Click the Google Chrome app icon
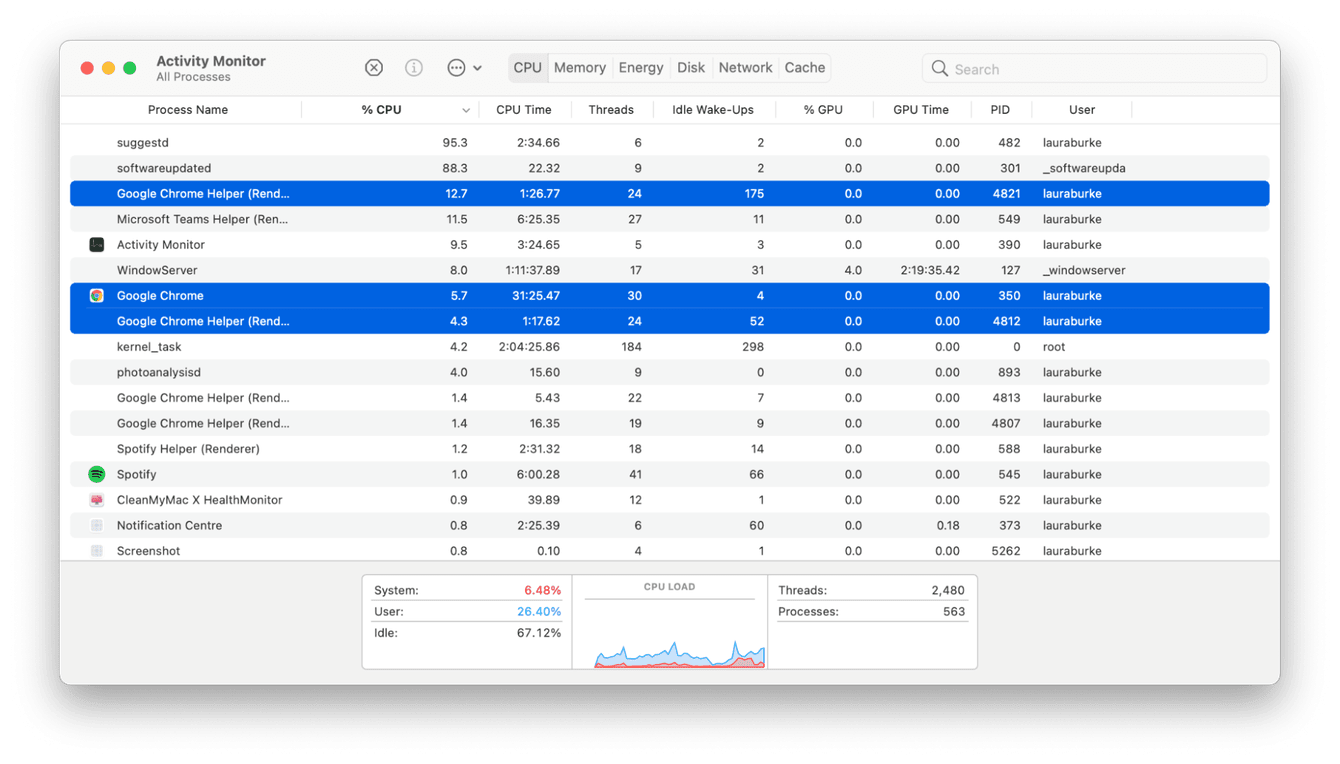 click(x=96, y=295)
